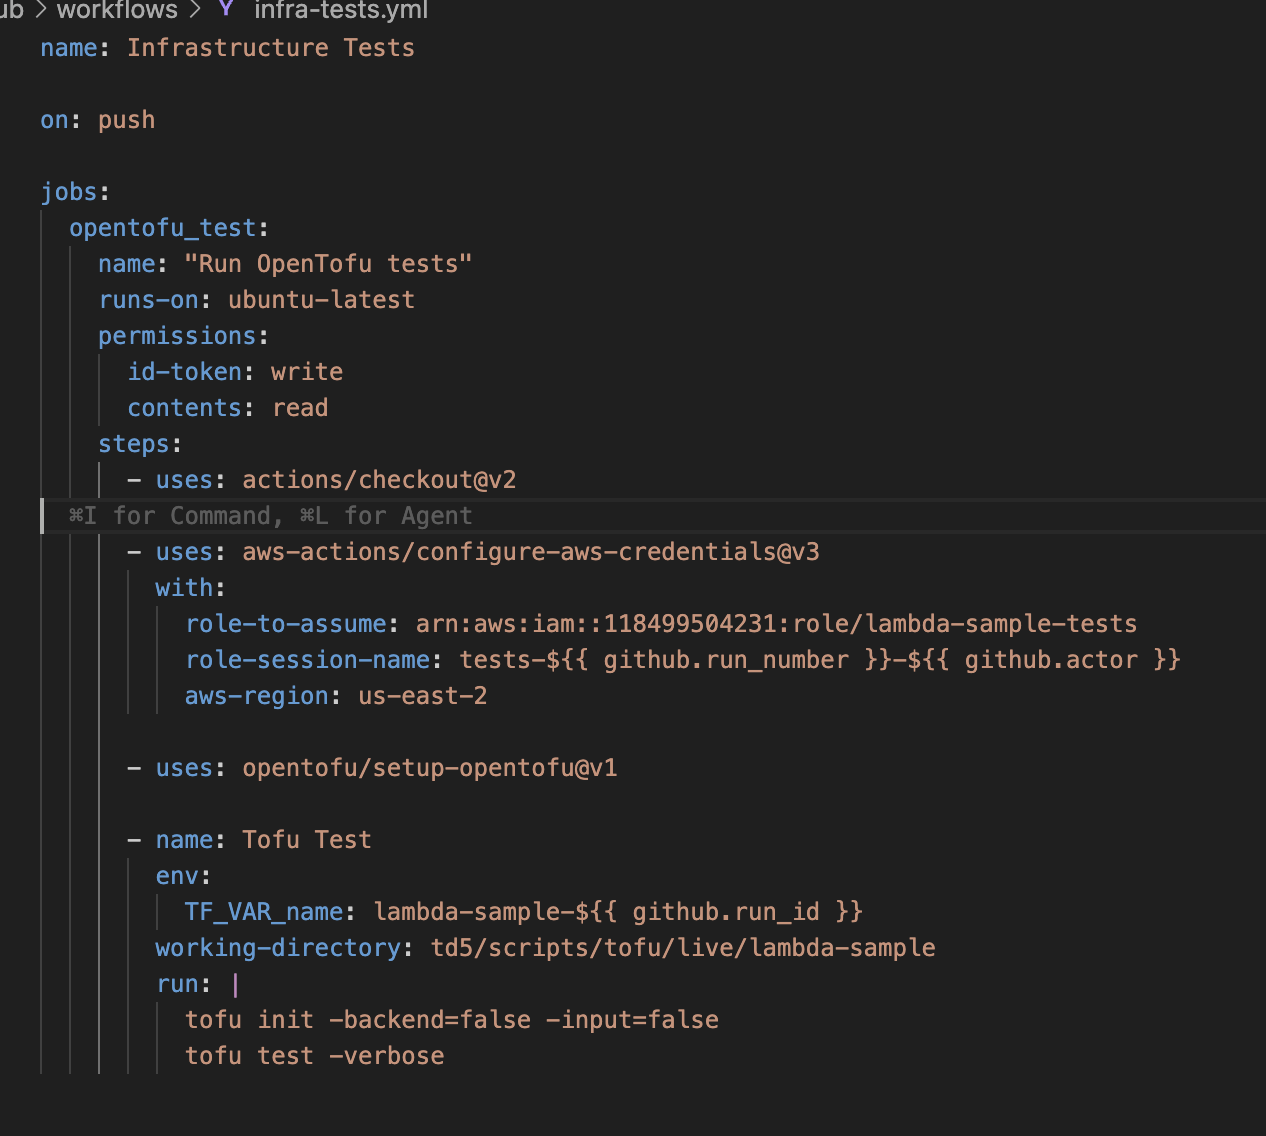The image size is (1266, 1136).
Task: Click the opentofu/setup-opentofu@v1 action text
Action: (x=429, y=768)
